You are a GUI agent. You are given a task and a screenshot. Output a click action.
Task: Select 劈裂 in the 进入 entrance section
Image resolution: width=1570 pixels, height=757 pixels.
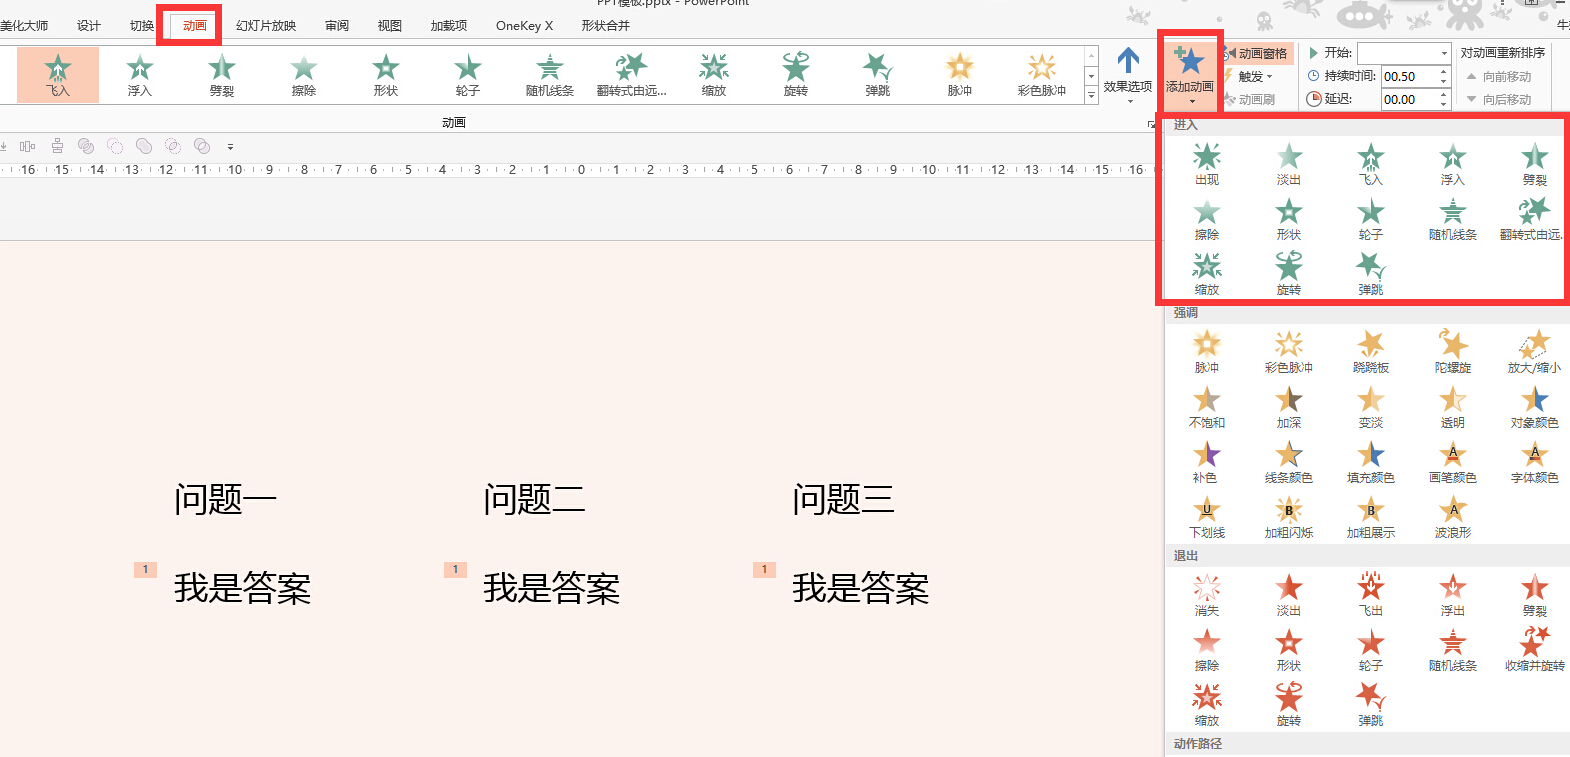tap(1535, 164)
